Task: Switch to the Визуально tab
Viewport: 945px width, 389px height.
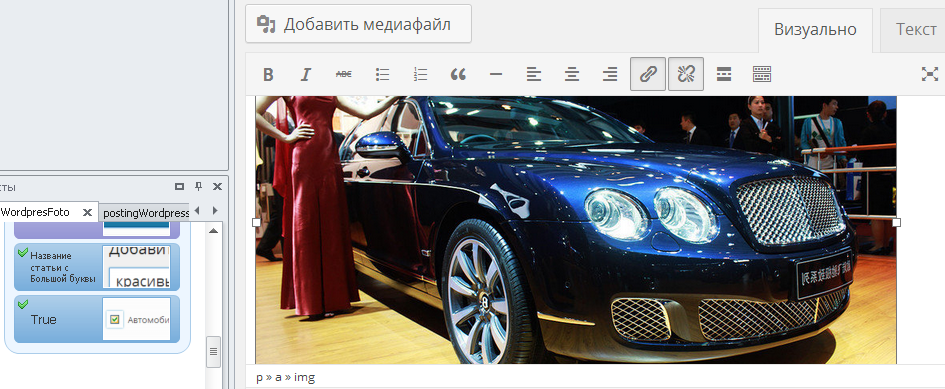Action: coord(815,30)
